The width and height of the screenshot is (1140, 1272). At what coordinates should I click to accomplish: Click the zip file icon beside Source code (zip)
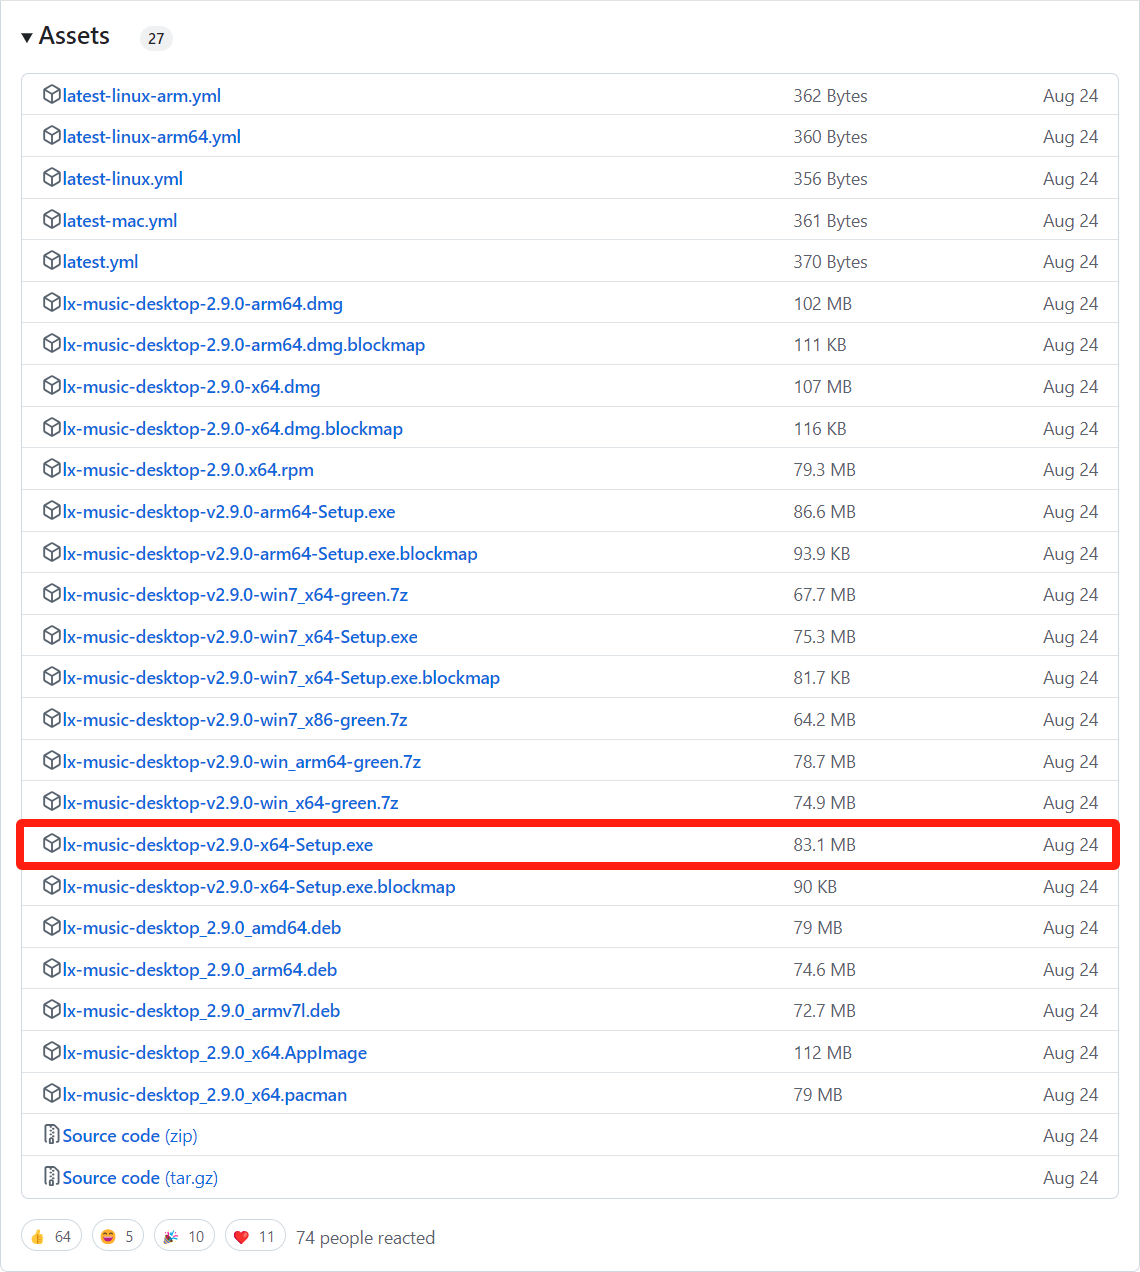[x=52, y=1135]
